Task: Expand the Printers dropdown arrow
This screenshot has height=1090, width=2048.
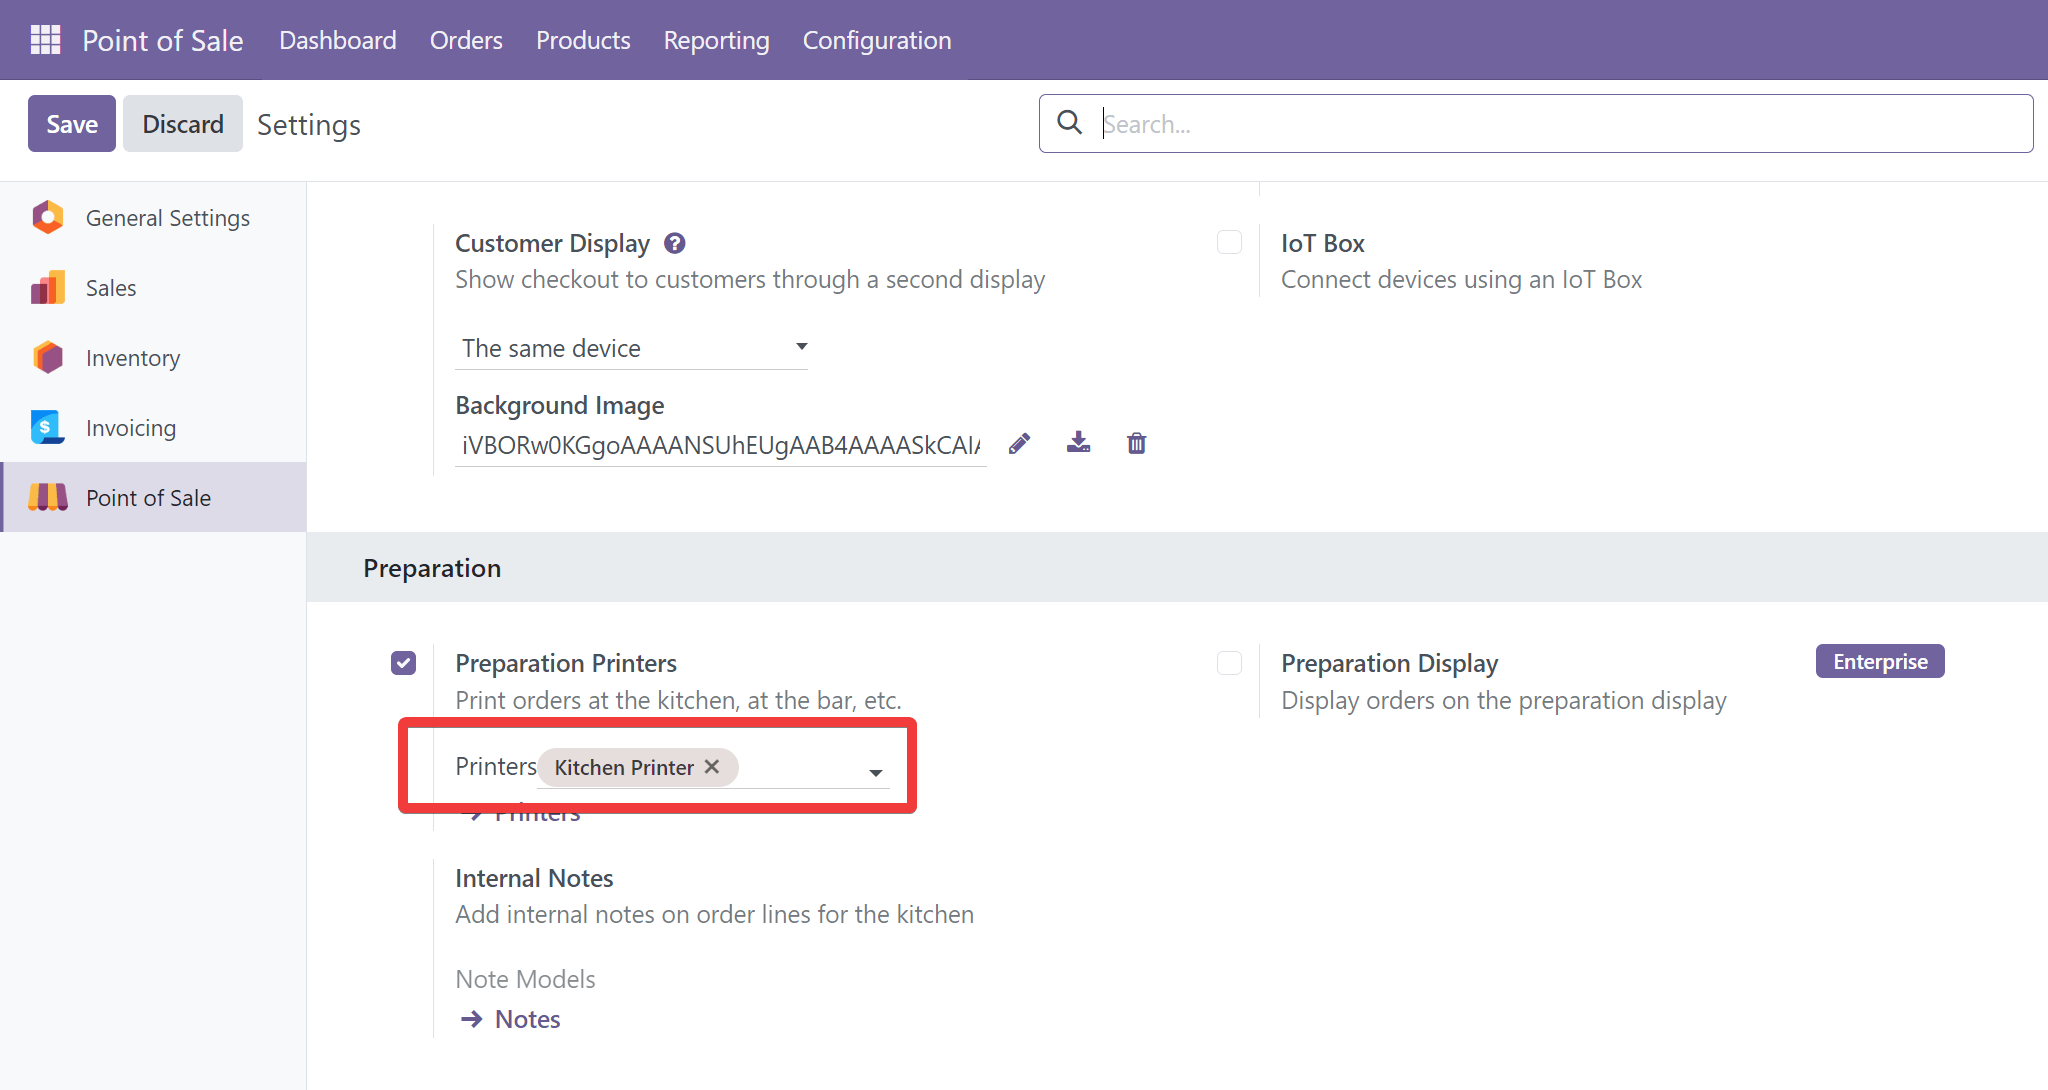Action: [875, 772]
